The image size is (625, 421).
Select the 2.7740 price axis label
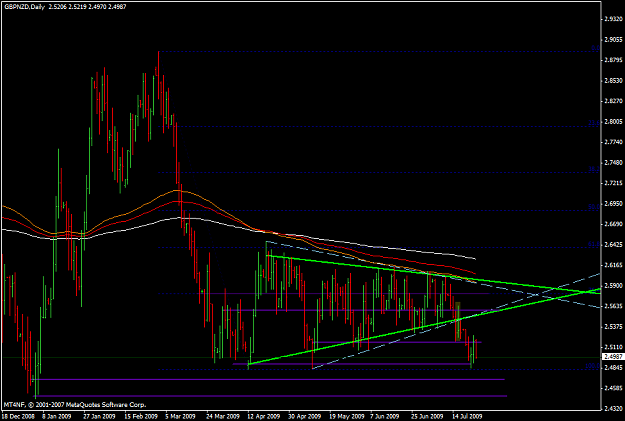[x=613, y=142]
